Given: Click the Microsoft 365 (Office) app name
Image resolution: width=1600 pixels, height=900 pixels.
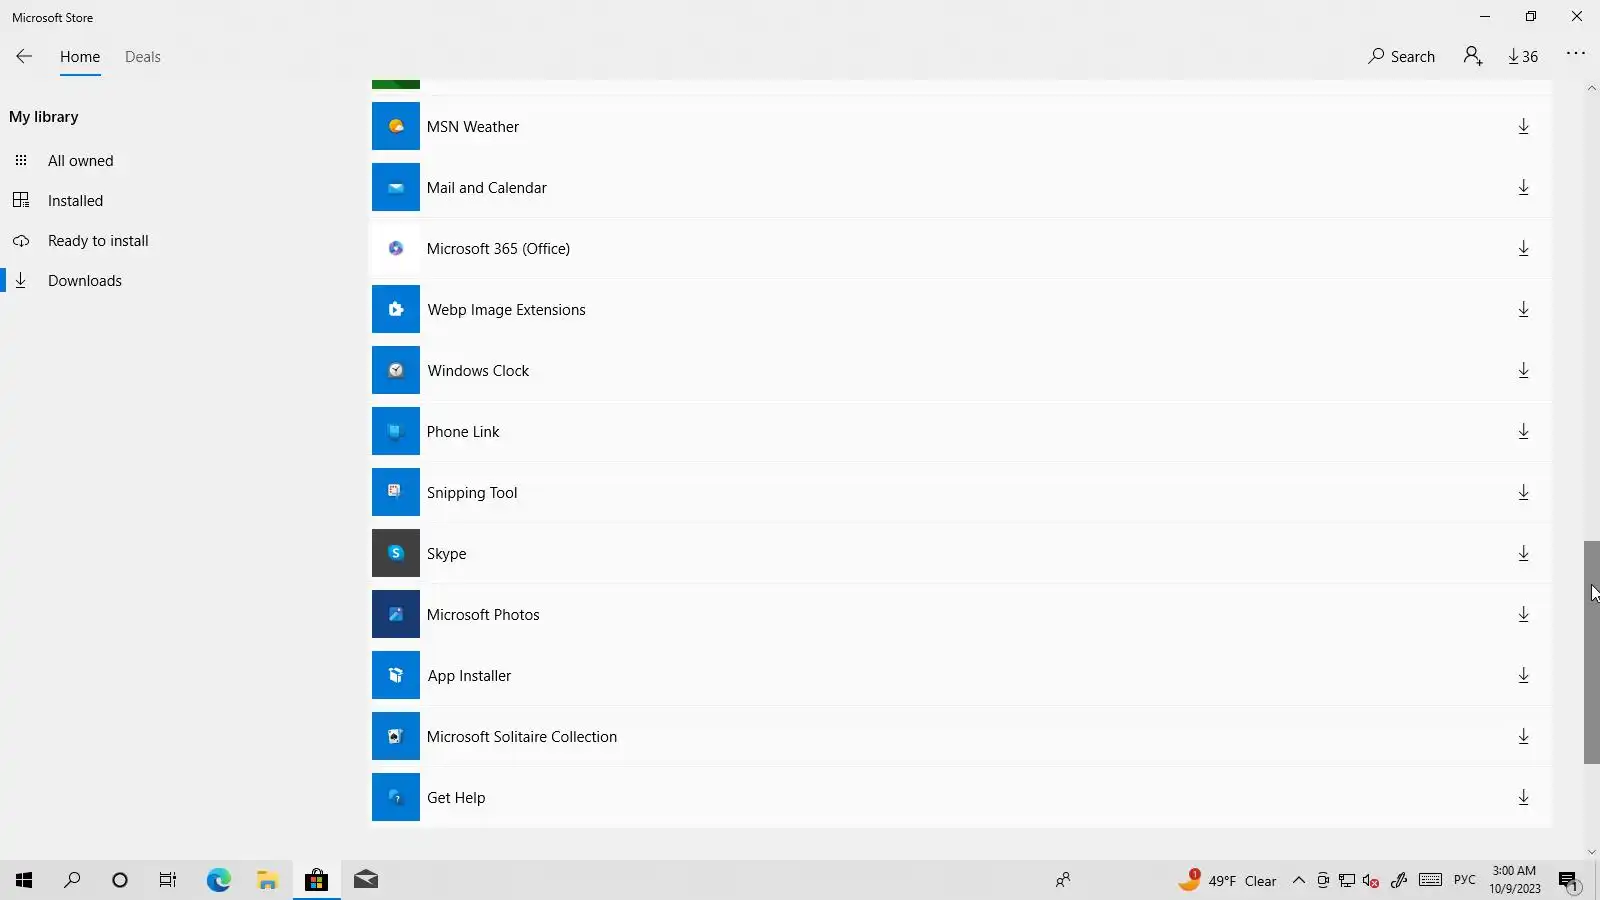Looking at the screenshot, I should [498, 249].
